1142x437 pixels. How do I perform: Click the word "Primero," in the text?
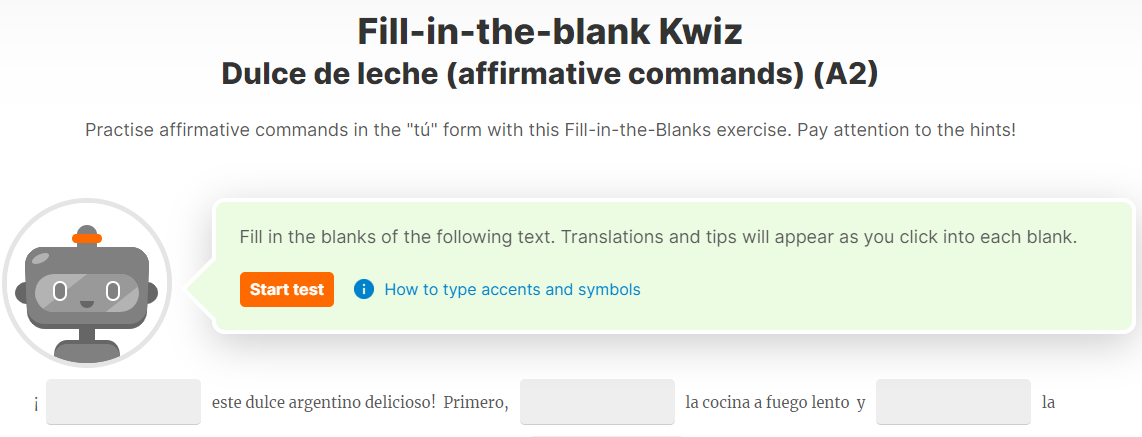[x=476, y=402]
